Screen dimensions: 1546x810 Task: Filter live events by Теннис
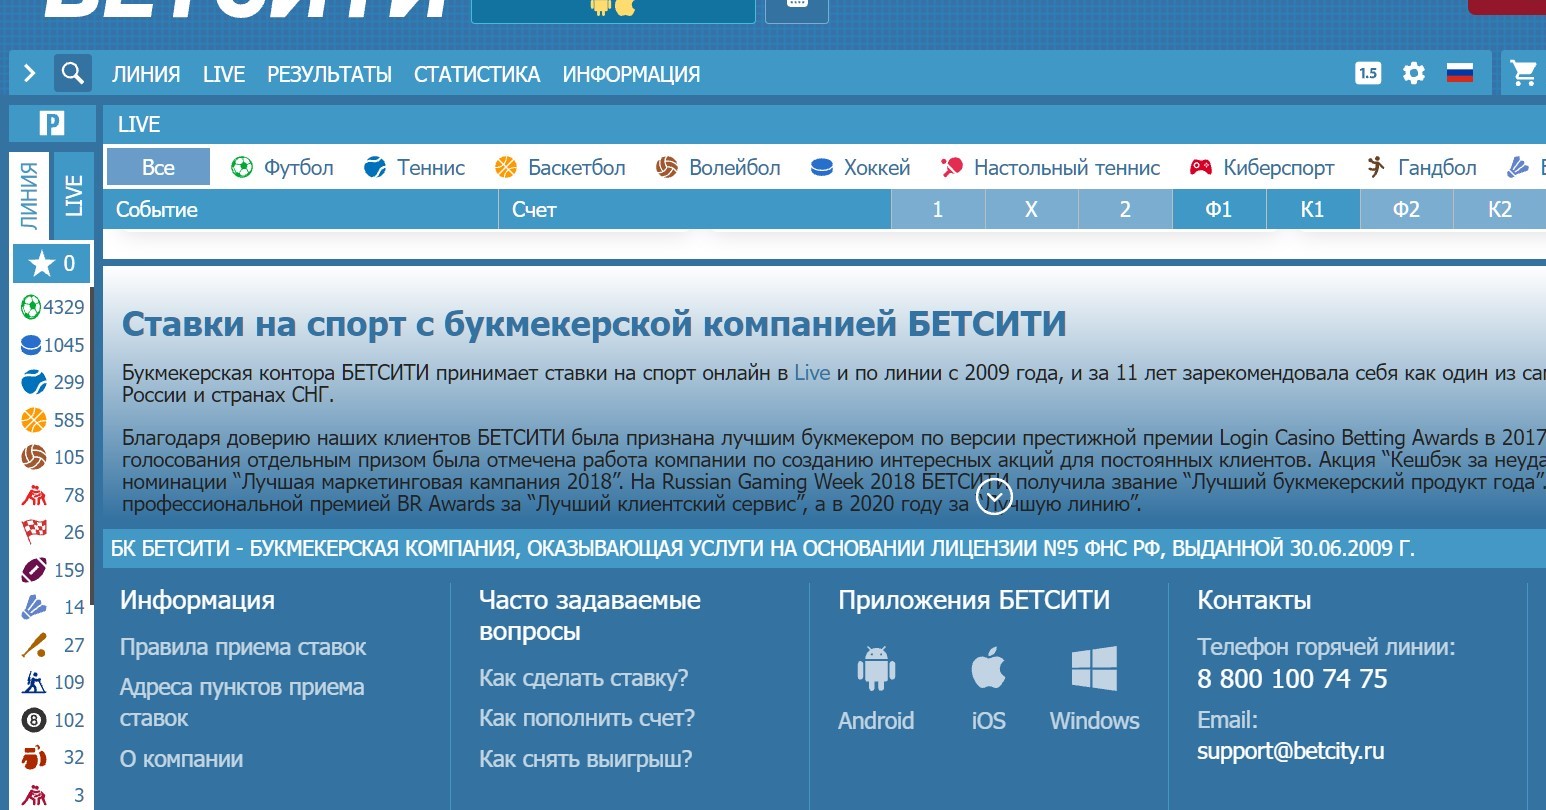pyautogui.click(x=414, y=167)
